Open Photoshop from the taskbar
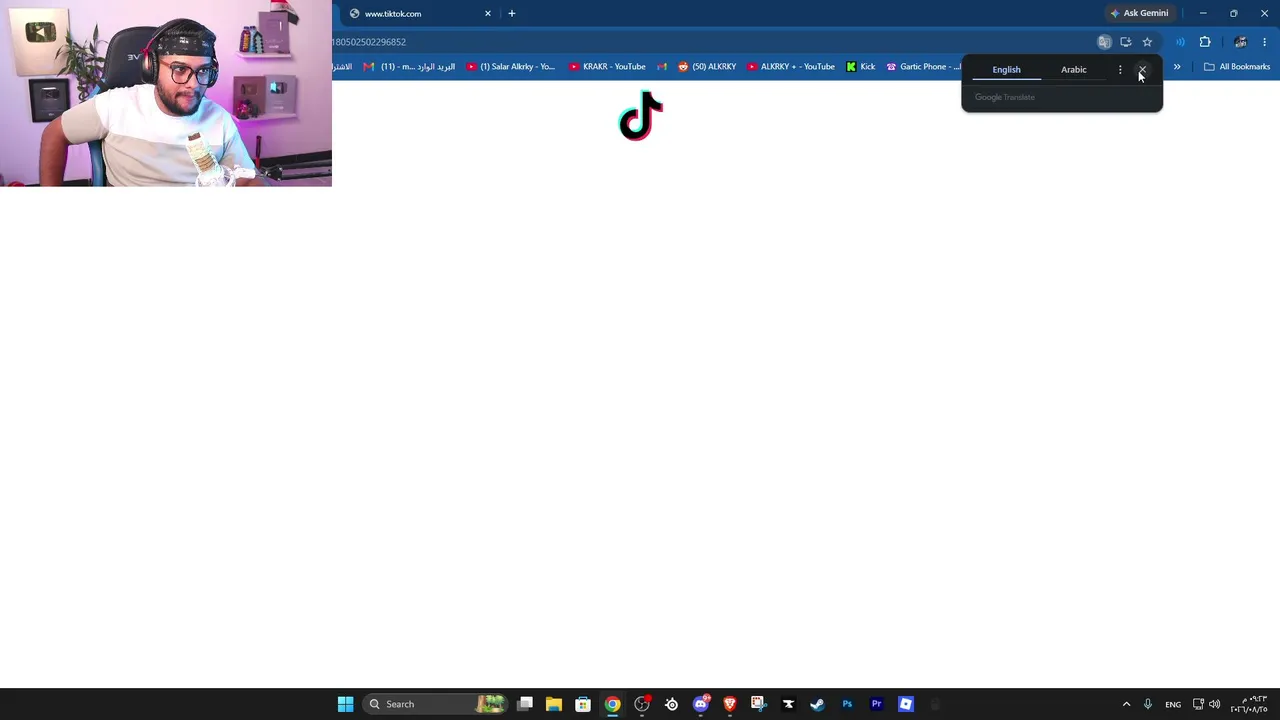Viewport: 1280px width, 720px height. pos(847,704)
